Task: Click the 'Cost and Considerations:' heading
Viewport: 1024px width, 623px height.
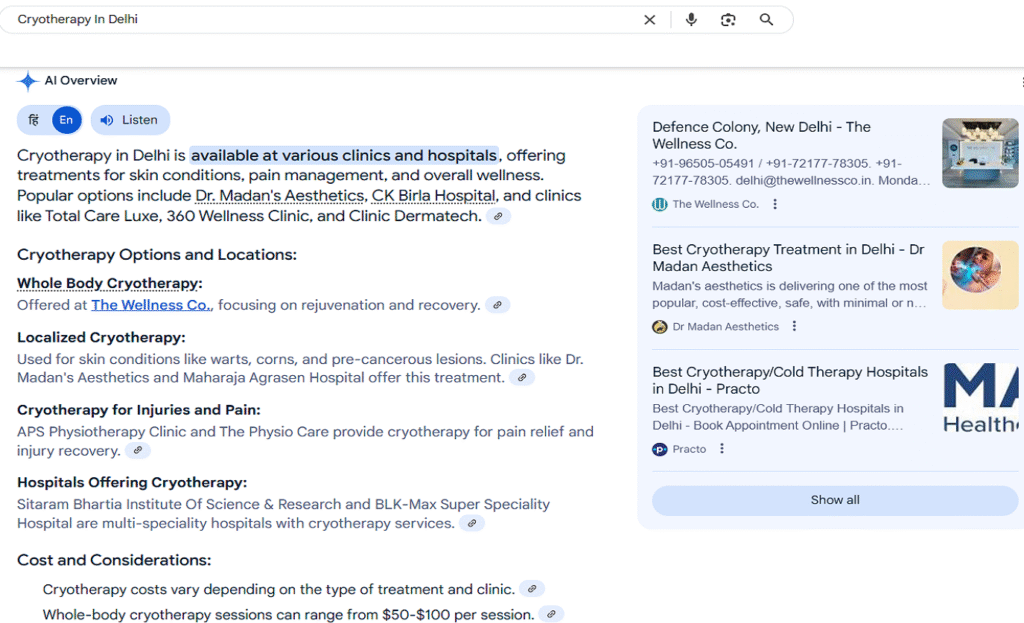Action: pyautogui.click(x=114, y=560)
